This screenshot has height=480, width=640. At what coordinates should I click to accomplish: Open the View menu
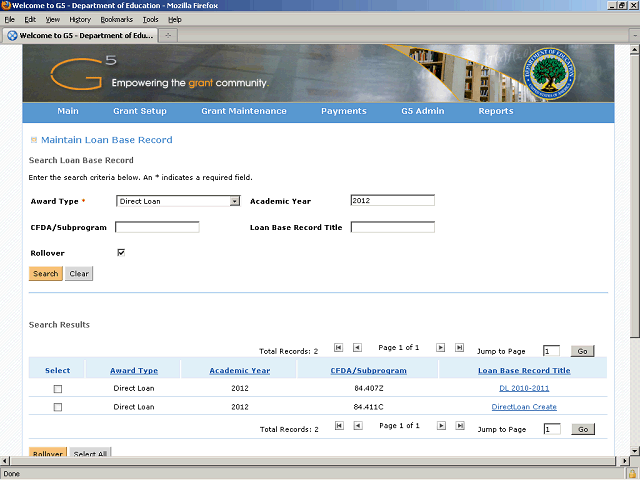pyautogui.click(x=53, y=20)
